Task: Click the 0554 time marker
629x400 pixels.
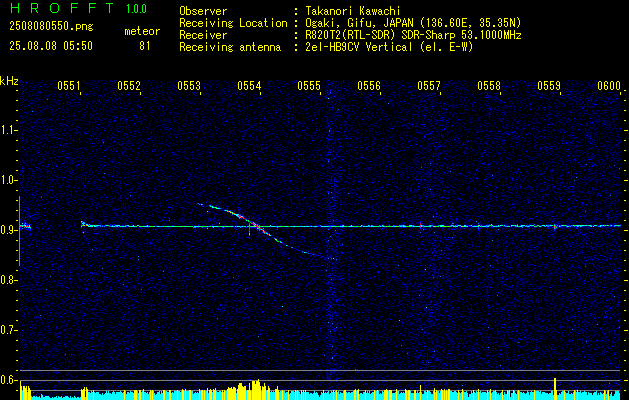Action: (x=249, y=85)
